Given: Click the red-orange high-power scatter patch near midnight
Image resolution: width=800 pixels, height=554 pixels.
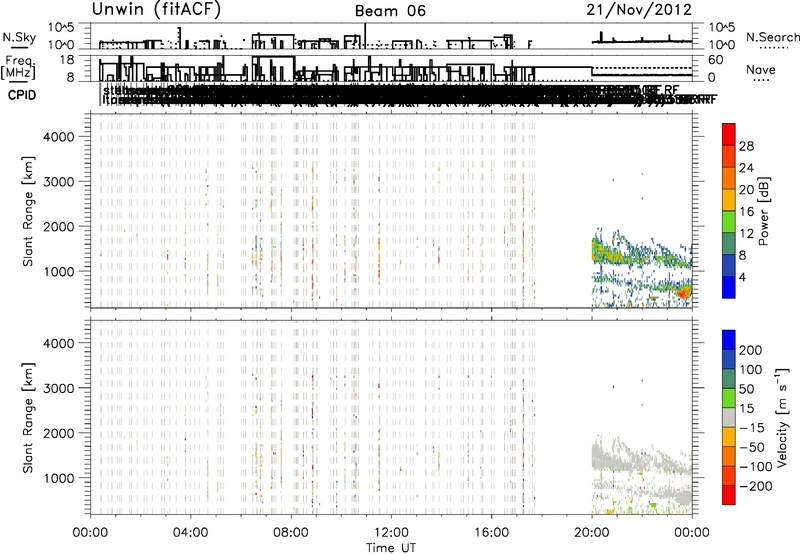Looking at the screenshot, I should [x=684, y=293].
